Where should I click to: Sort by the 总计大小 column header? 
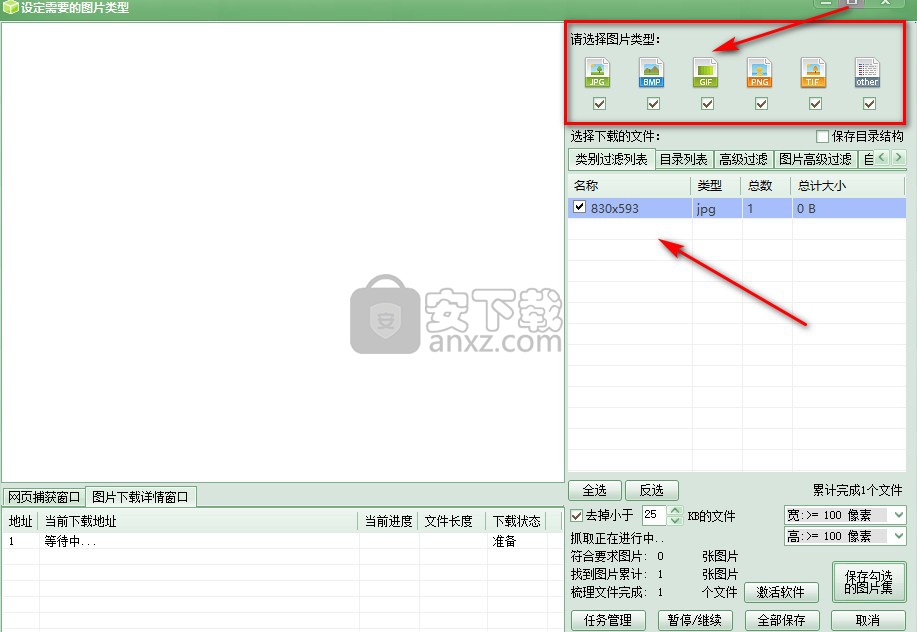tap(848, 186)
